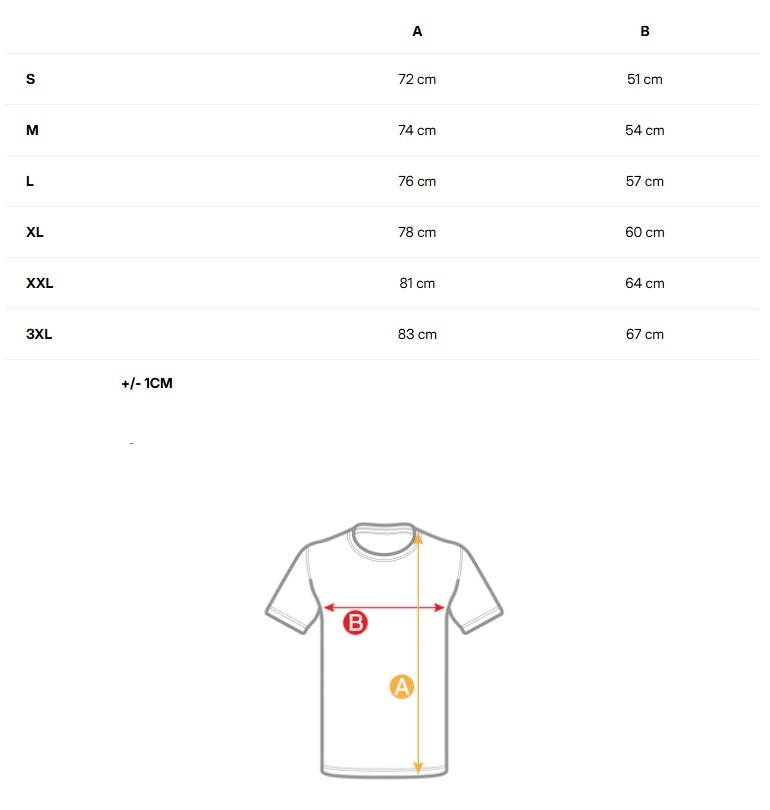Select the 57 cm width for size L
770x810 pixels.
pyautogui.click(x=645, y=181)
